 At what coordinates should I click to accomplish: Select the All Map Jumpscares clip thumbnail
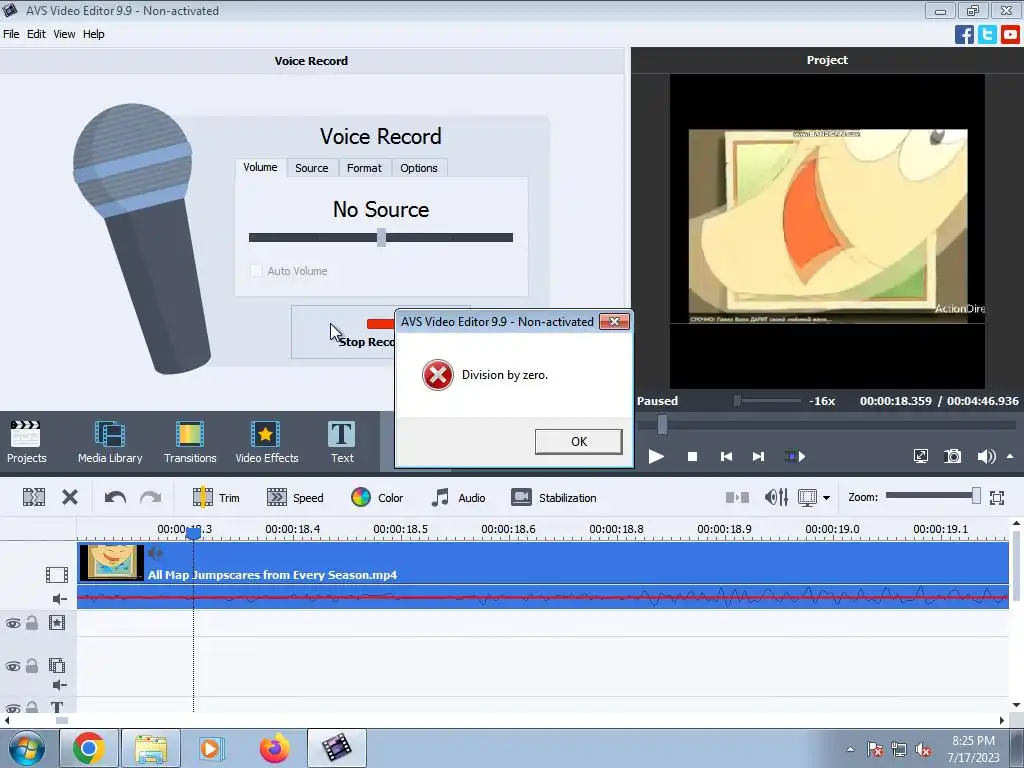click(x=111, y=562)
